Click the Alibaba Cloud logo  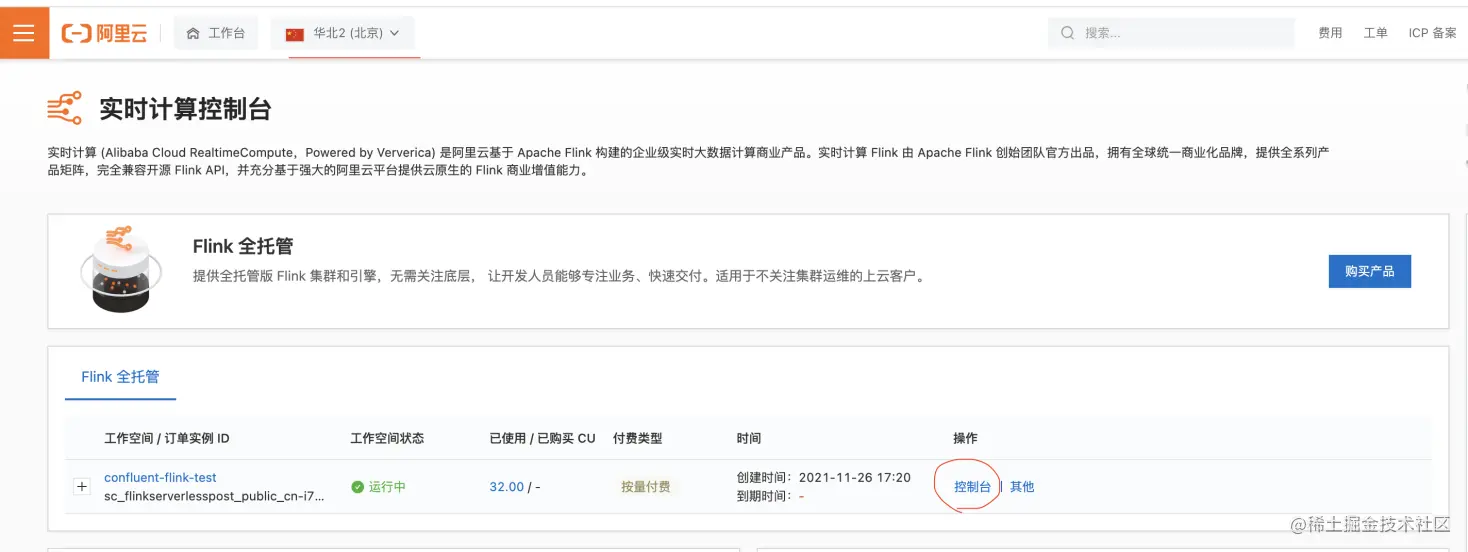105,33
